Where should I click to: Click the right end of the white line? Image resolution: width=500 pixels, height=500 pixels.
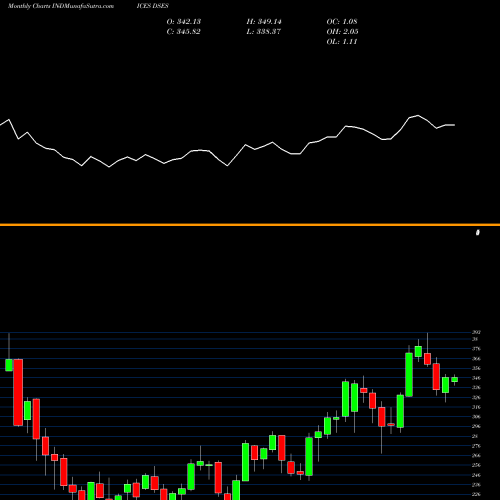click(454, 125)
